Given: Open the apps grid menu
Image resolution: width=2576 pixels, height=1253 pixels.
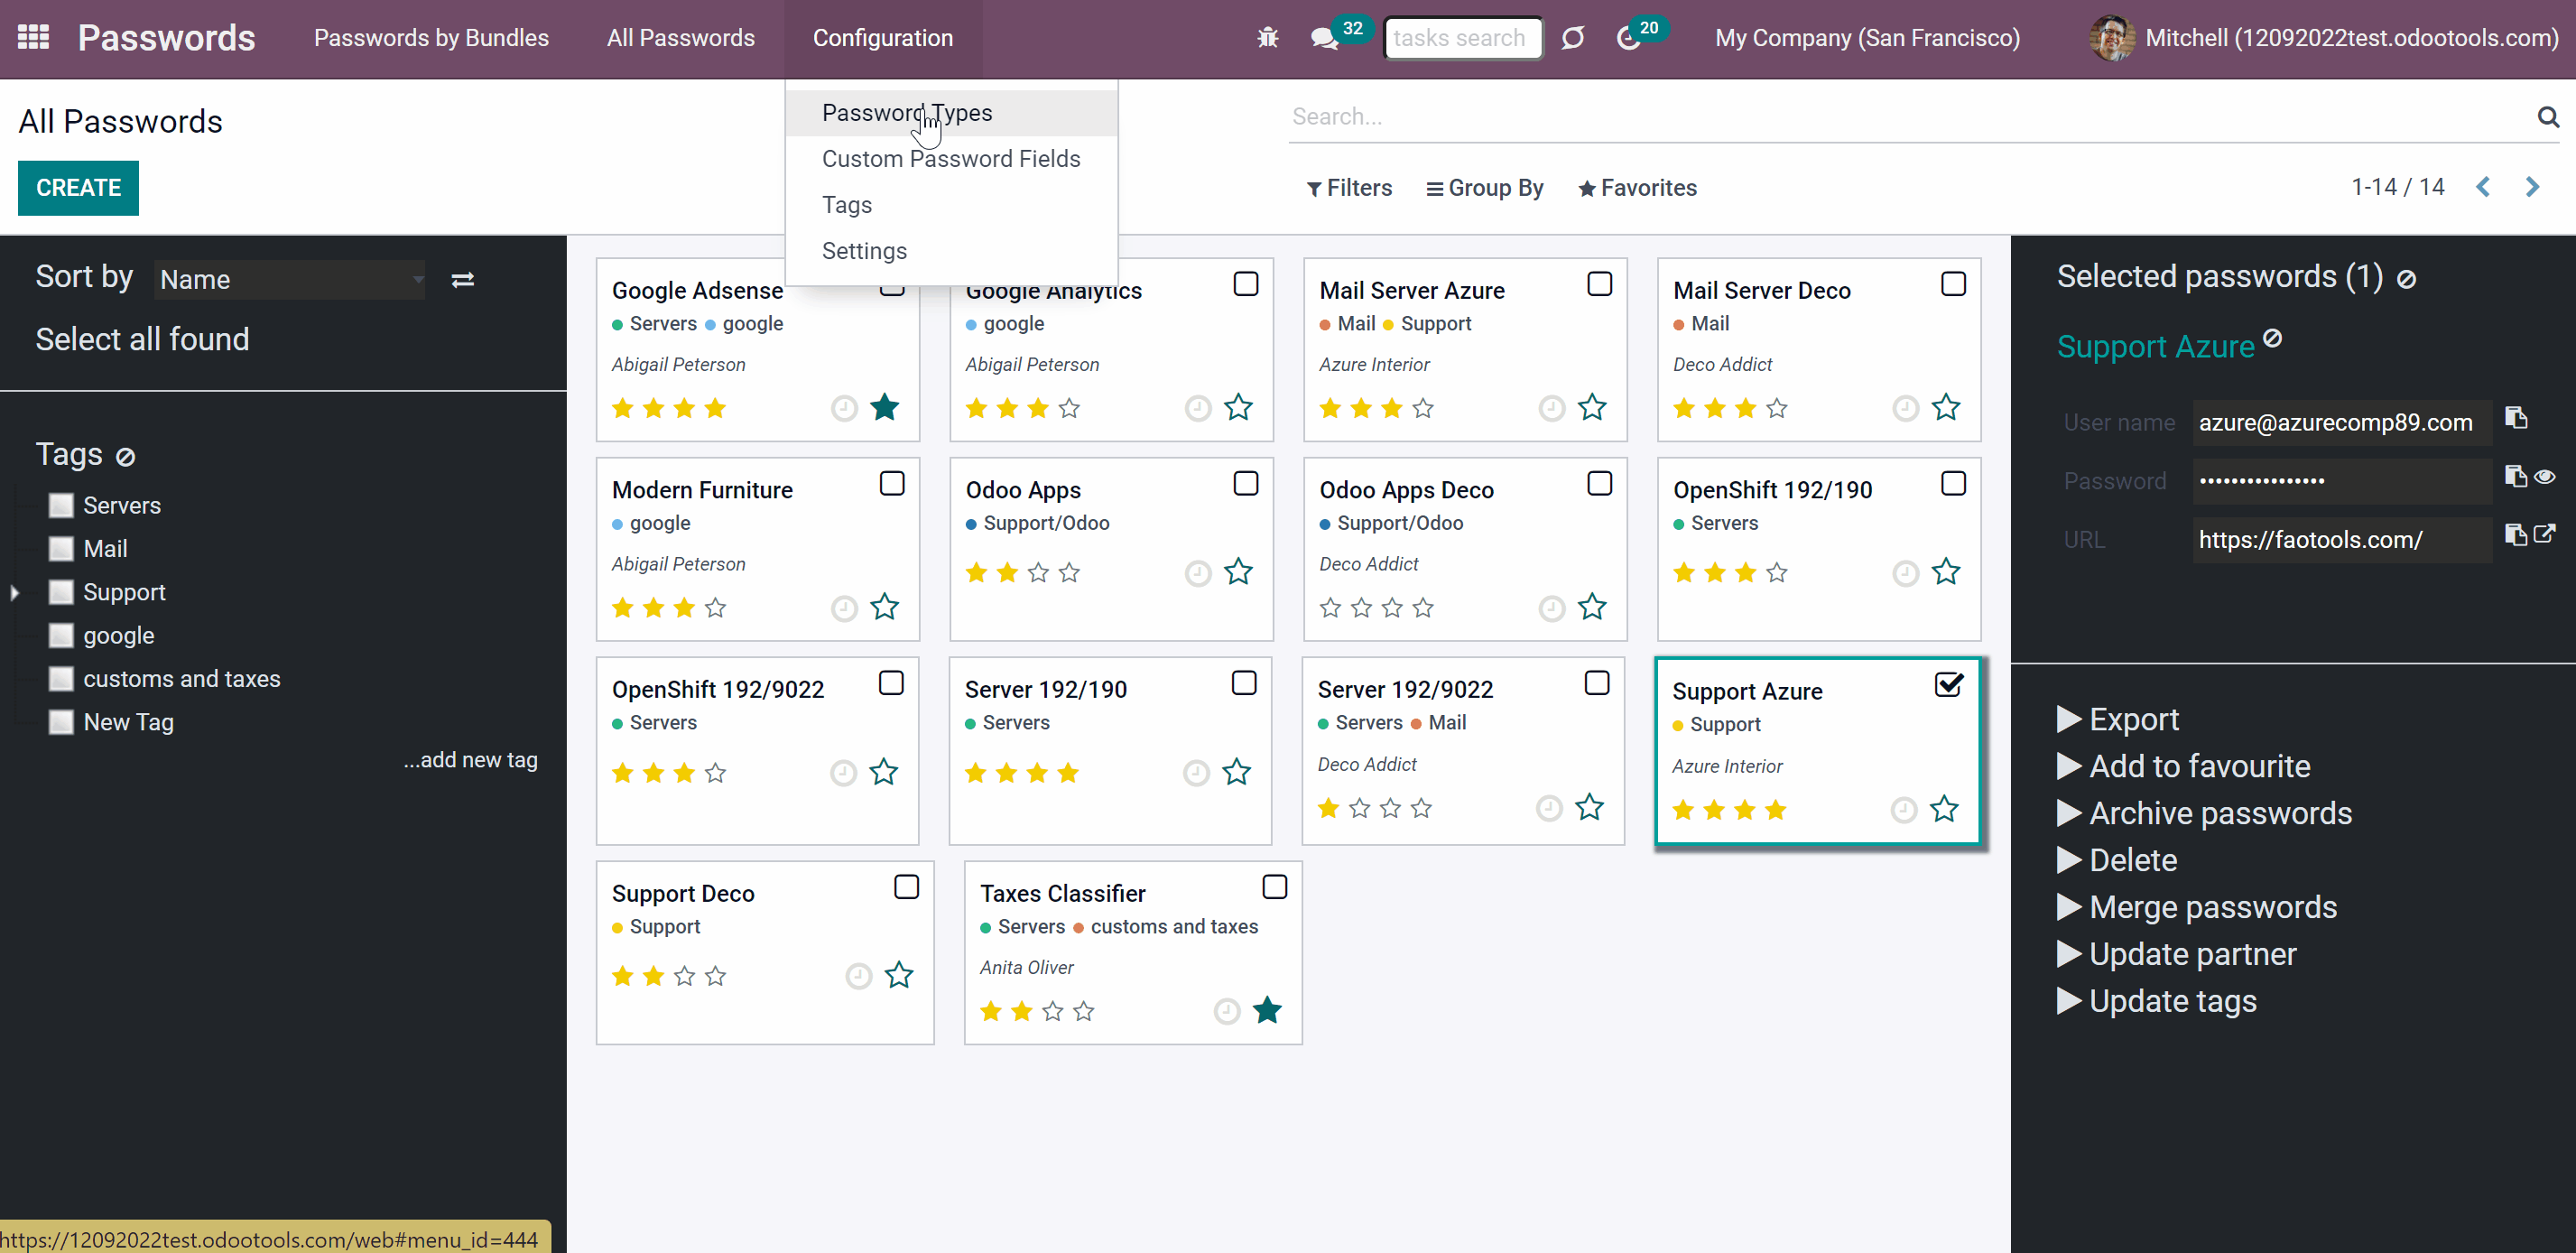Looking at the screenshot, I should tap(33, 37).
